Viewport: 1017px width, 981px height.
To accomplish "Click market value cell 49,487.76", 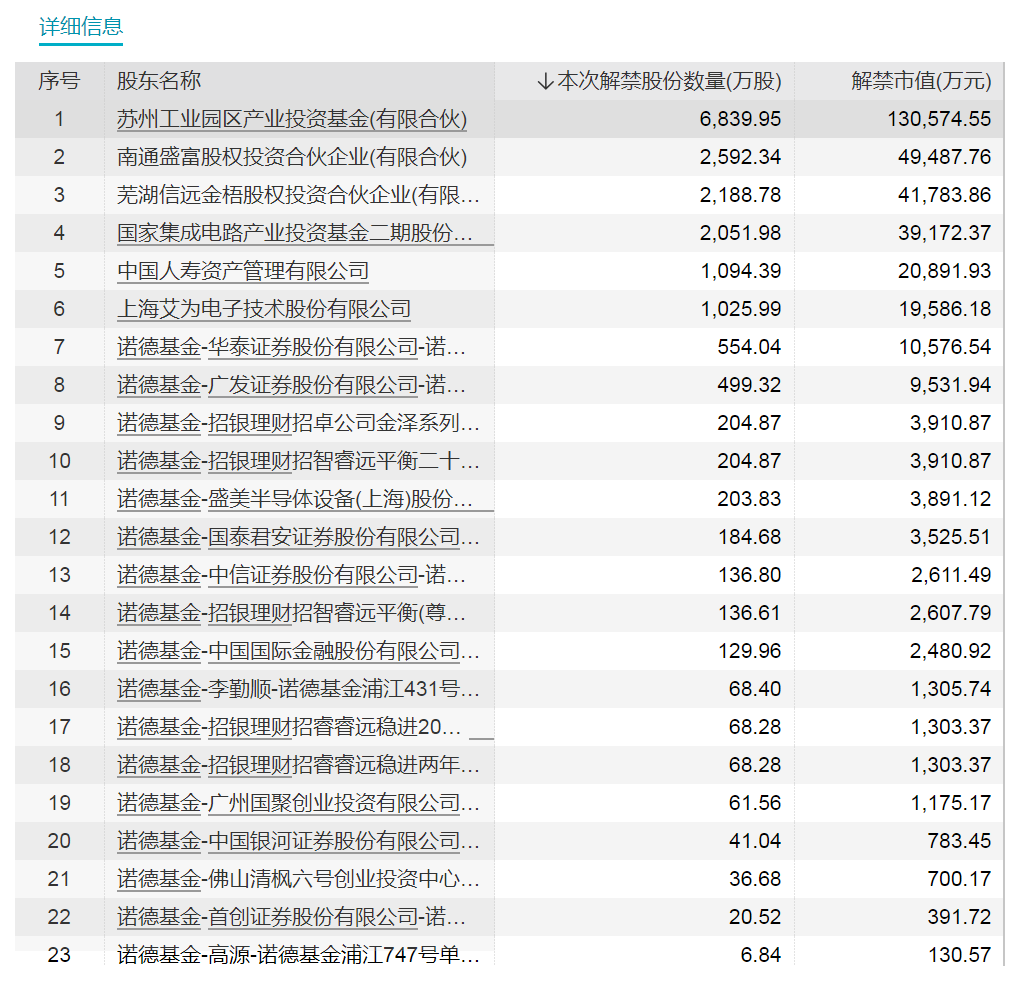I will (944, 157).
